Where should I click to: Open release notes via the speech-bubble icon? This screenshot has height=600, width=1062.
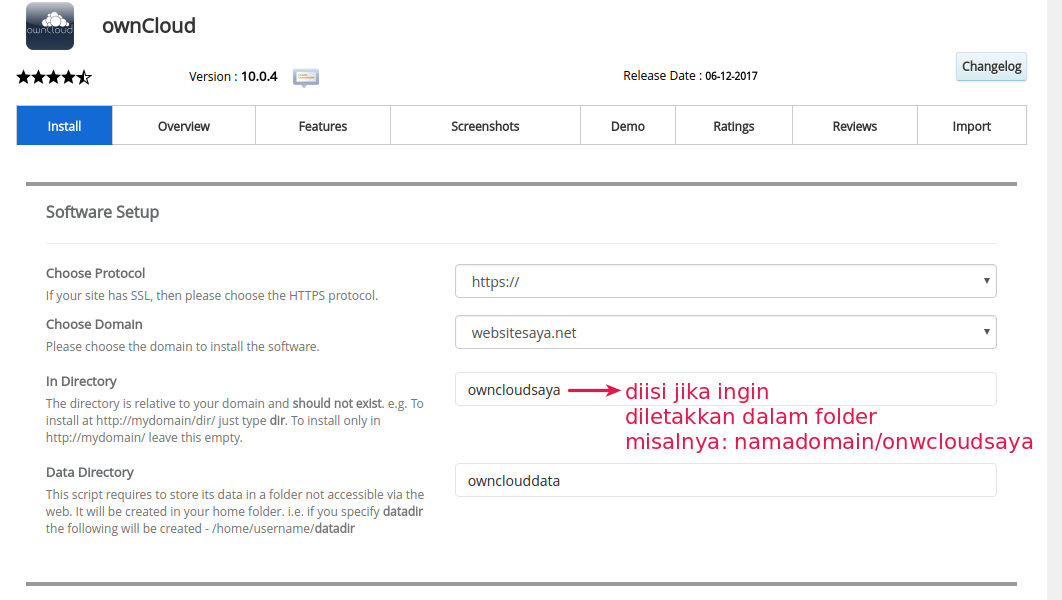305,78
